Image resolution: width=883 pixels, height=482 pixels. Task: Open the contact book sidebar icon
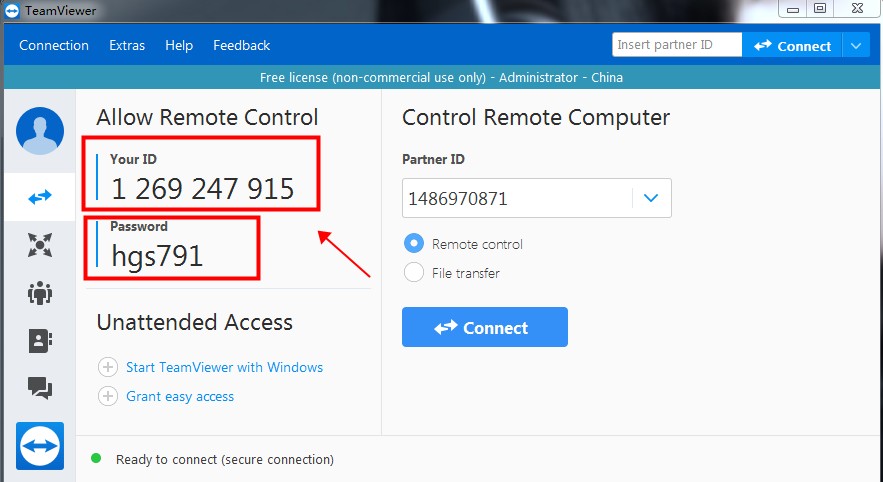(39, 341)
